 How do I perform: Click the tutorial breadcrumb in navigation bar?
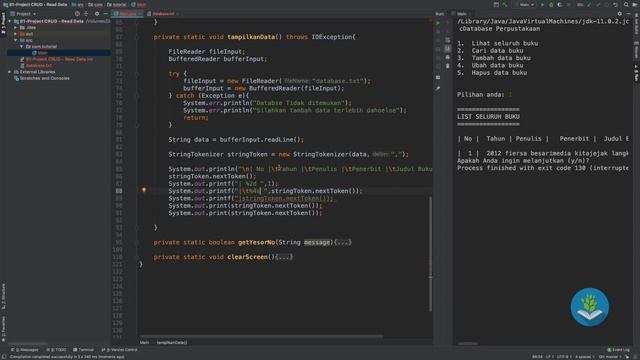point(117,4)
